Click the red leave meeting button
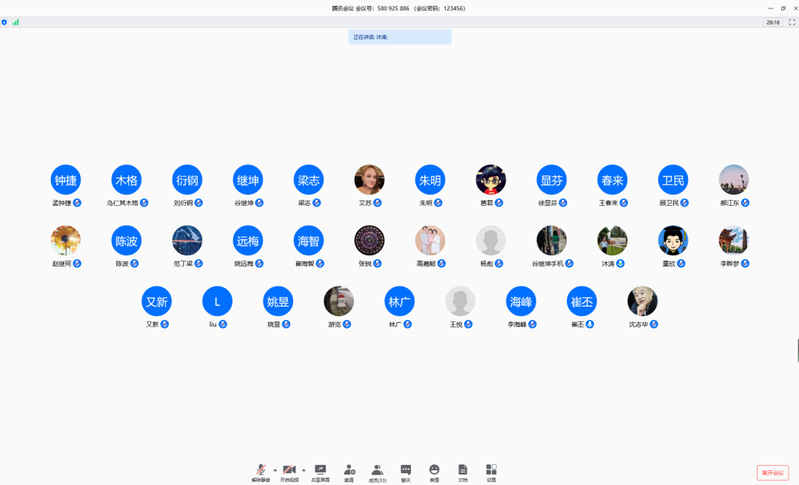799x485 pixels. pyautogui.click(x=772, y=473)
